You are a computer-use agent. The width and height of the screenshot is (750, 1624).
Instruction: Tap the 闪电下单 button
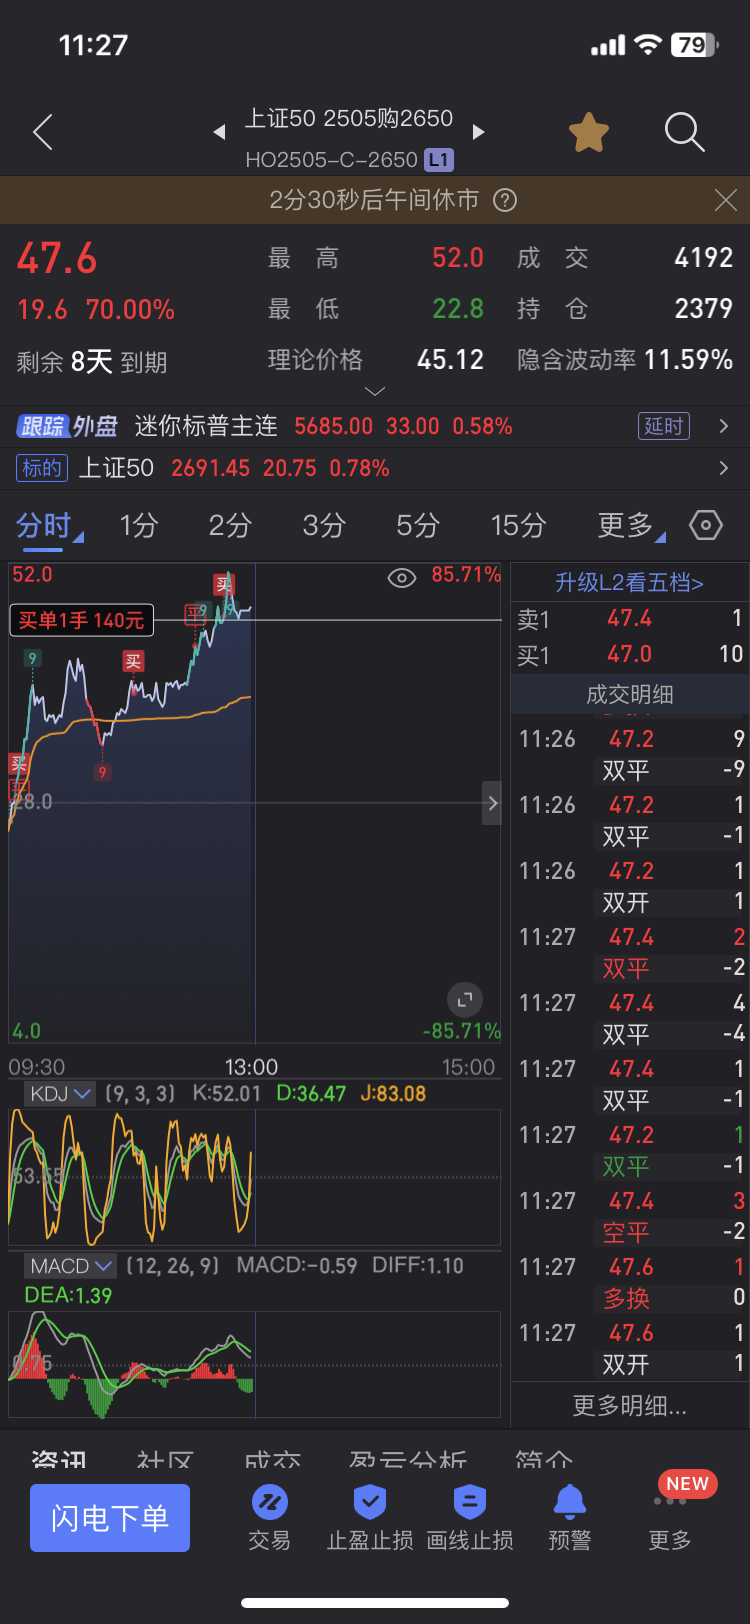(x=110, y=1518)
